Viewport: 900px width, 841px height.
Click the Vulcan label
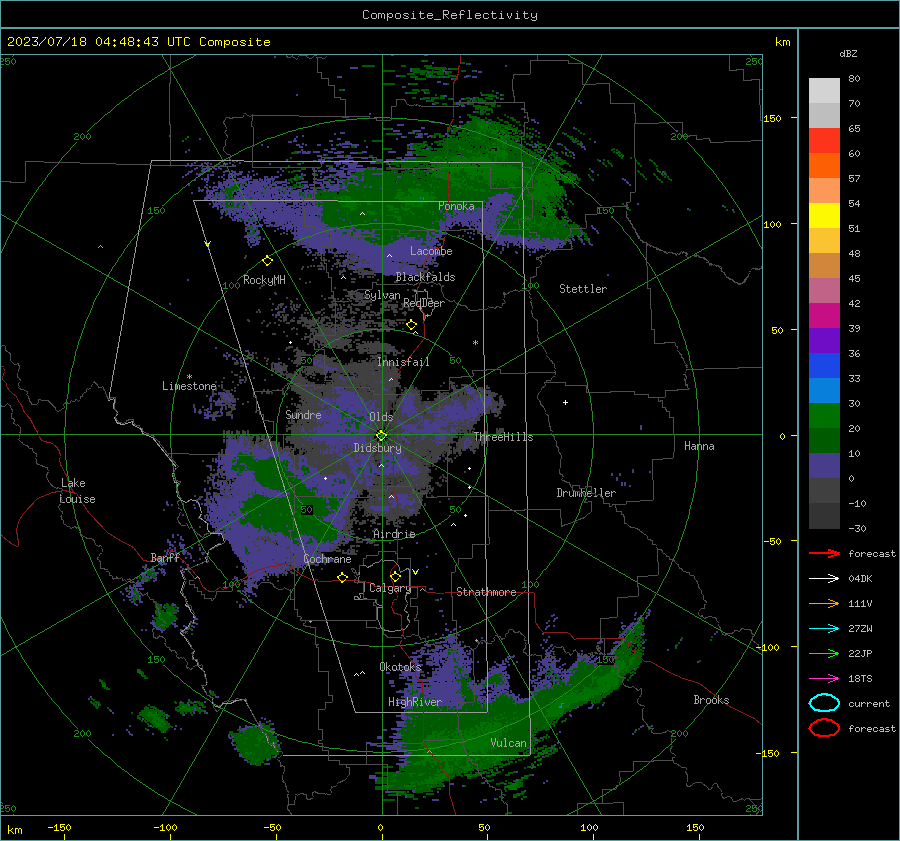509,743
